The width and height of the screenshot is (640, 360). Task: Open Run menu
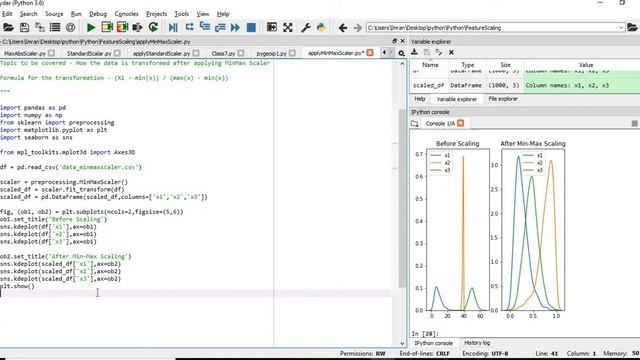(x=76, y=14)
